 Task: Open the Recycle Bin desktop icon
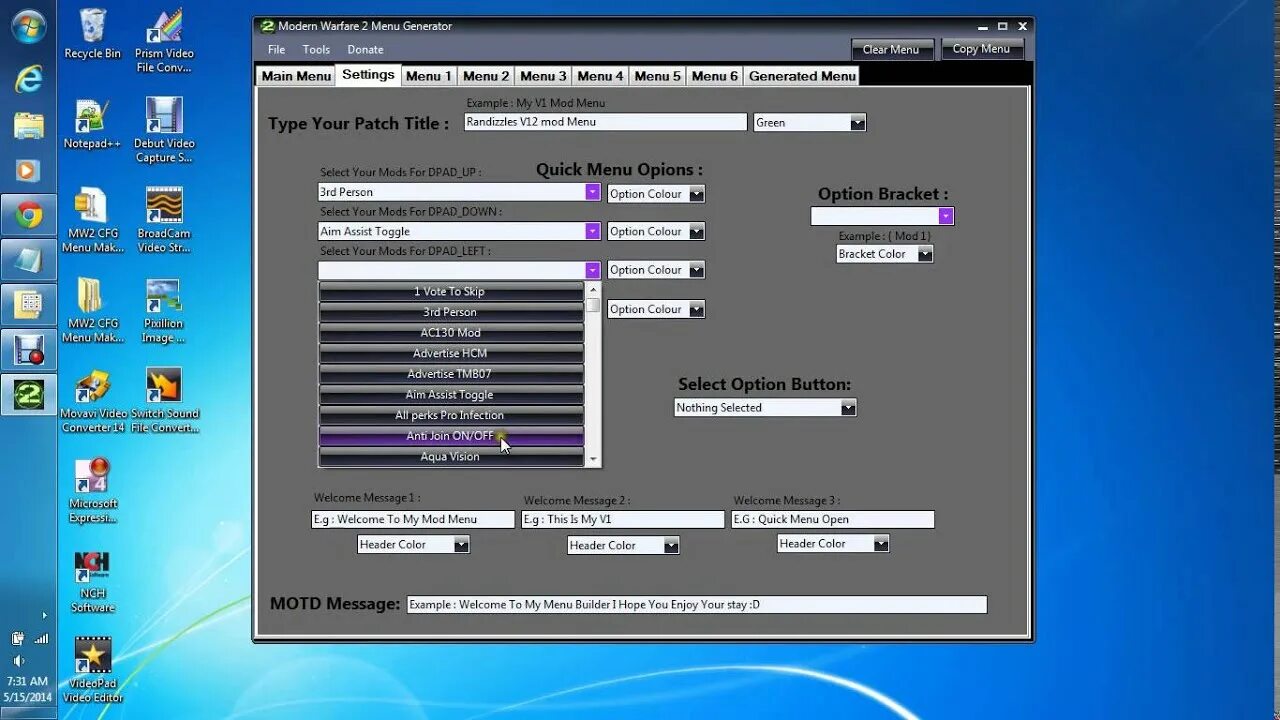point(92,34)
